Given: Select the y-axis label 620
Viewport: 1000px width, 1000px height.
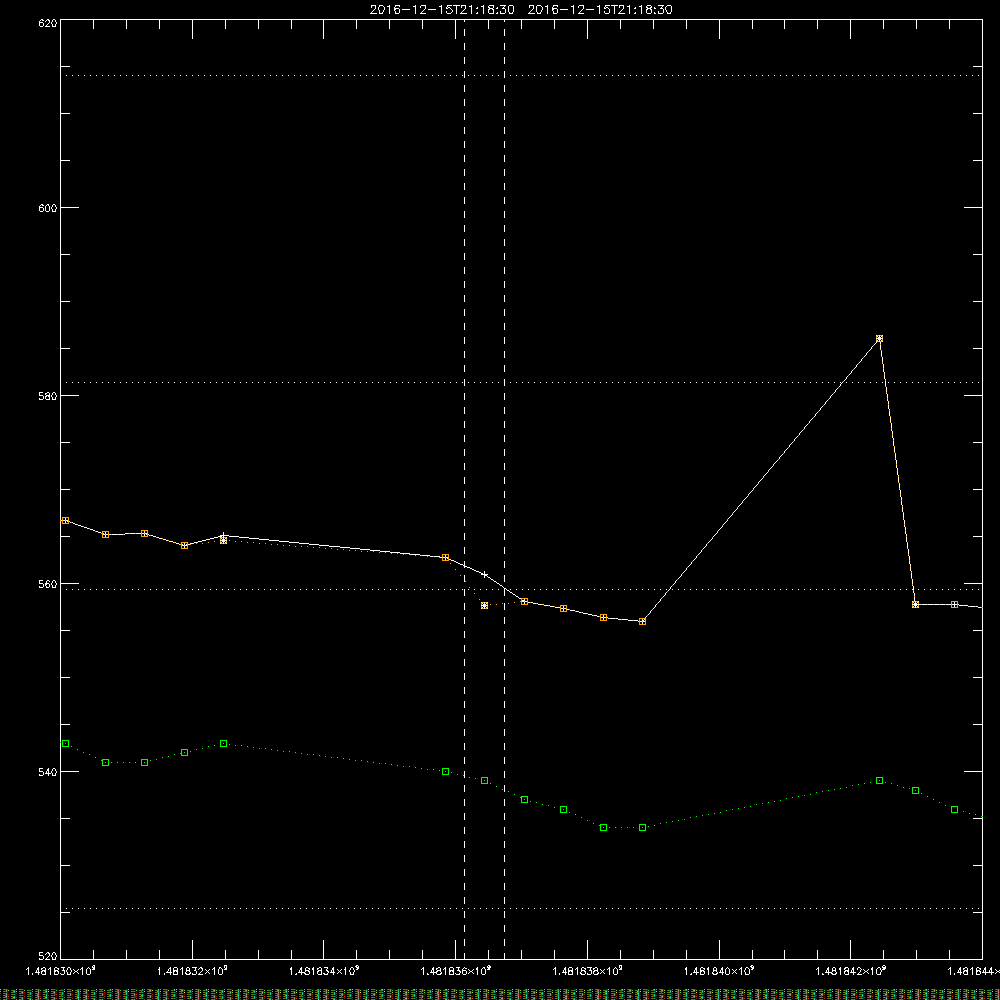Looking at the screenshot, I should pyautogui.click(x=48, y=23).
